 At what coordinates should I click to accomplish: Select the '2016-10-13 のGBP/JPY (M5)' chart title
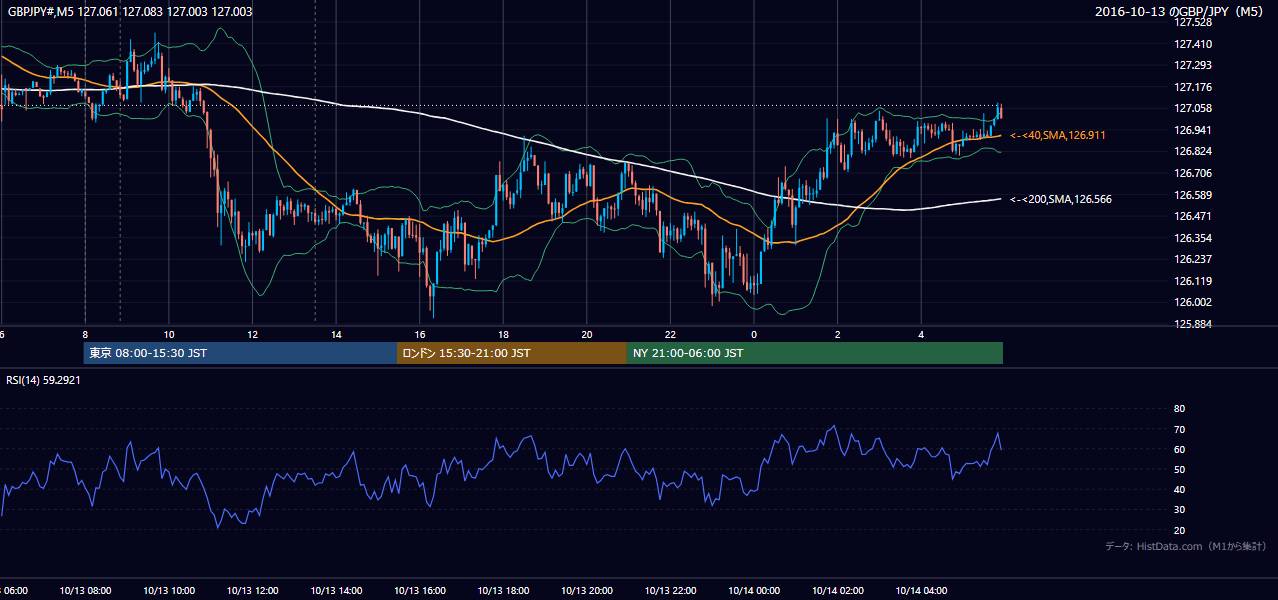1180,12
